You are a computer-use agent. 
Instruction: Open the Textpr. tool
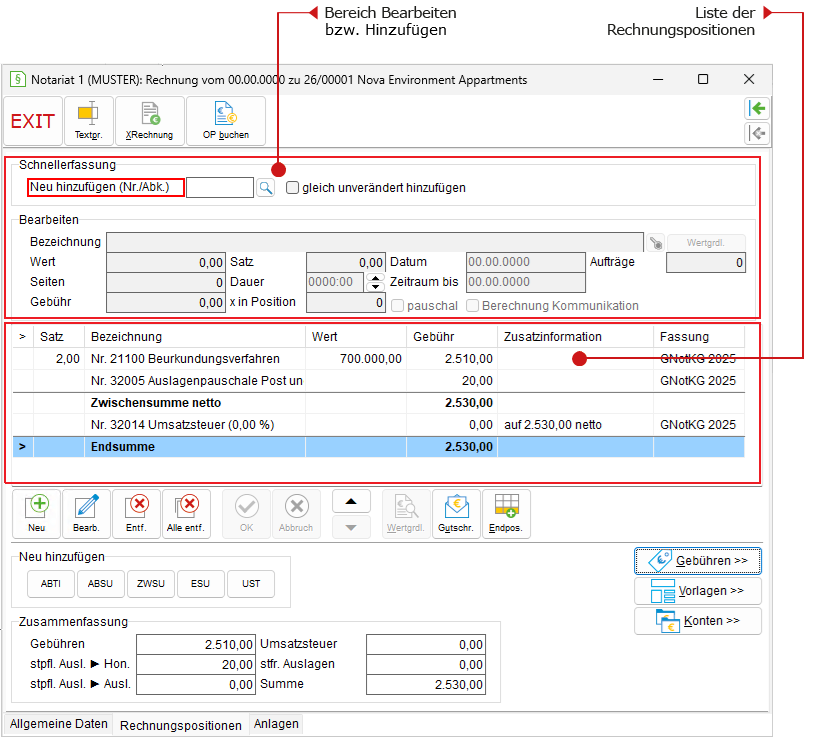point(89,121)
